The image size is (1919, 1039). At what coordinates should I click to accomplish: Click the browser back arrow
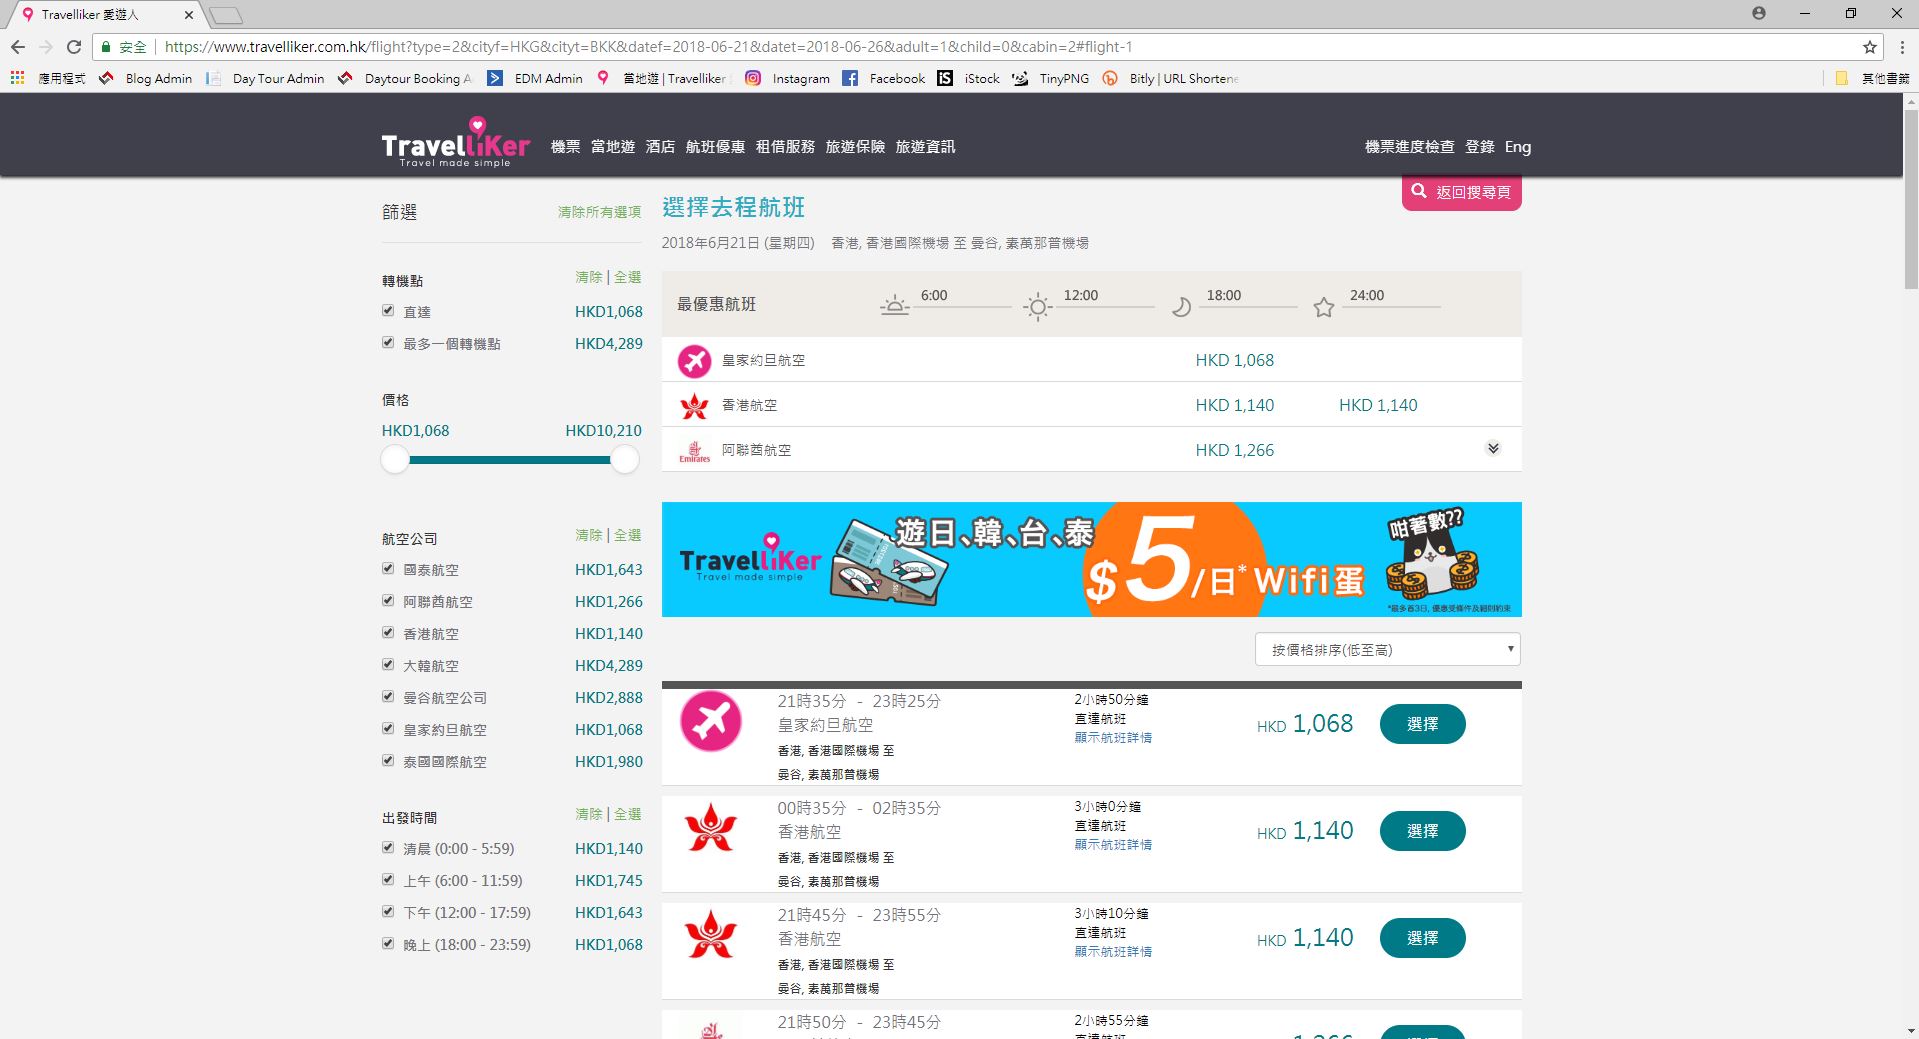click(x=18, y=47)
